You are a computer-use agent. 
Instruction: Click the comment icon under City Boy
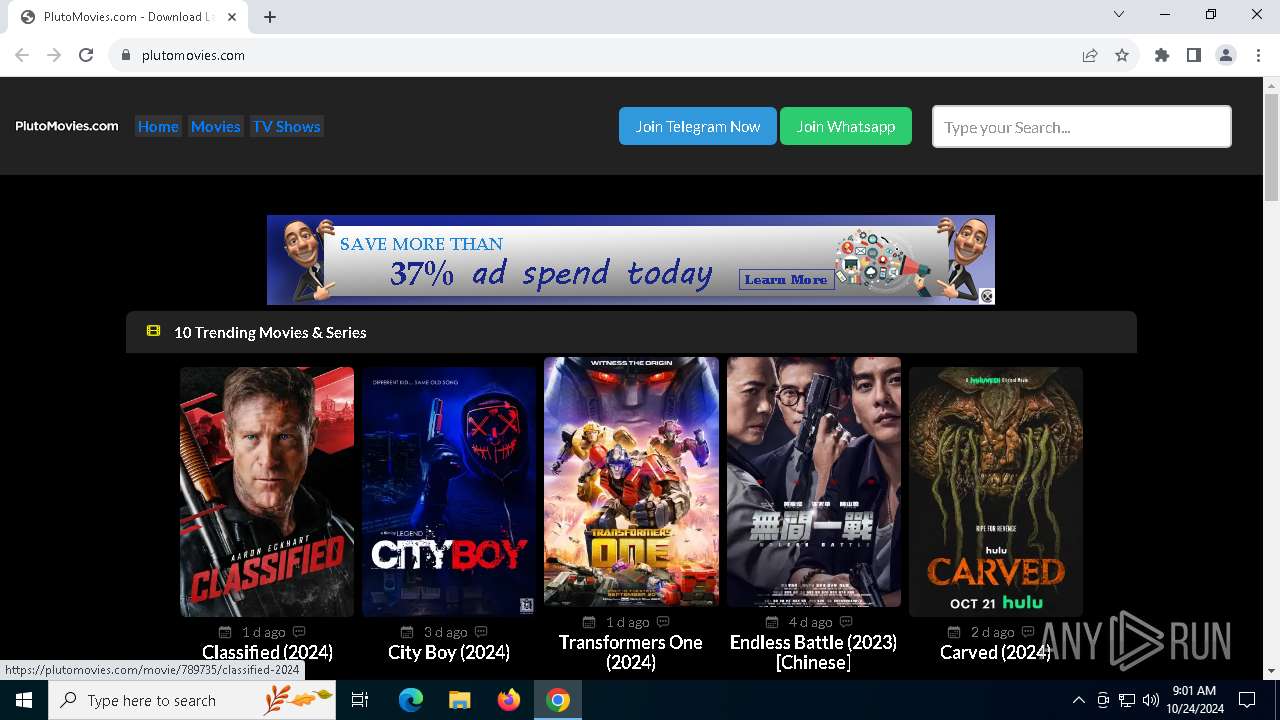tap(481, 632)
